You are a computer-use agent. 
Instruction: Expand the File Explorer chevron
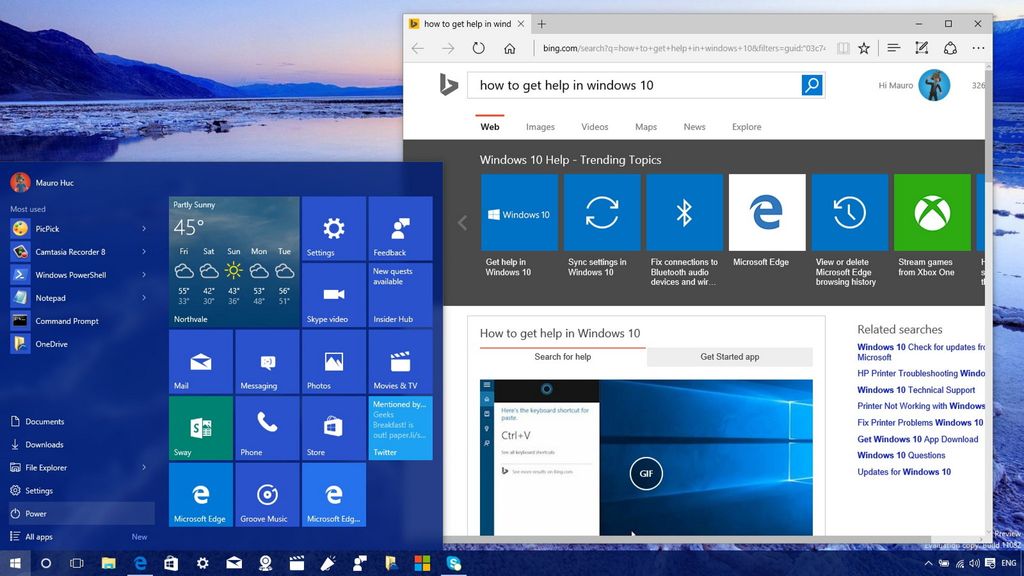pyautogui.click(x=143, y=467)
